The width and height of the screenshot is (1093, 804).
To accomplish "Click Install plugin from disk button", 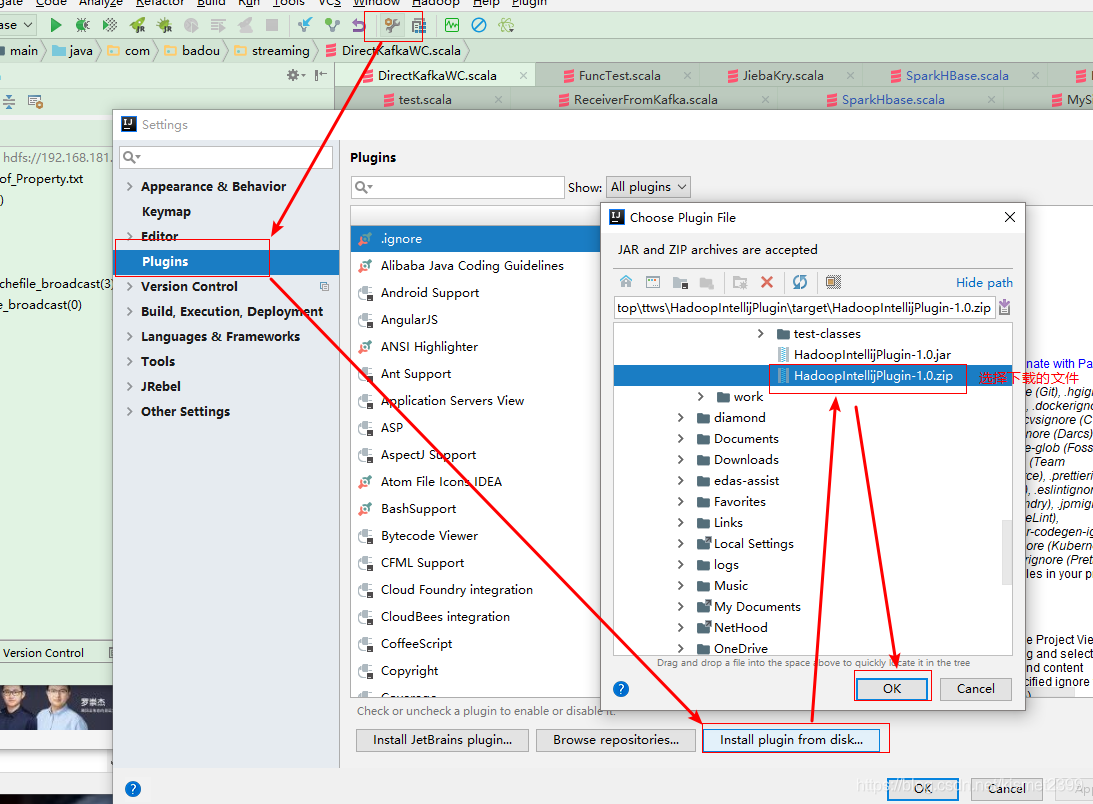I will click(791, 740).
